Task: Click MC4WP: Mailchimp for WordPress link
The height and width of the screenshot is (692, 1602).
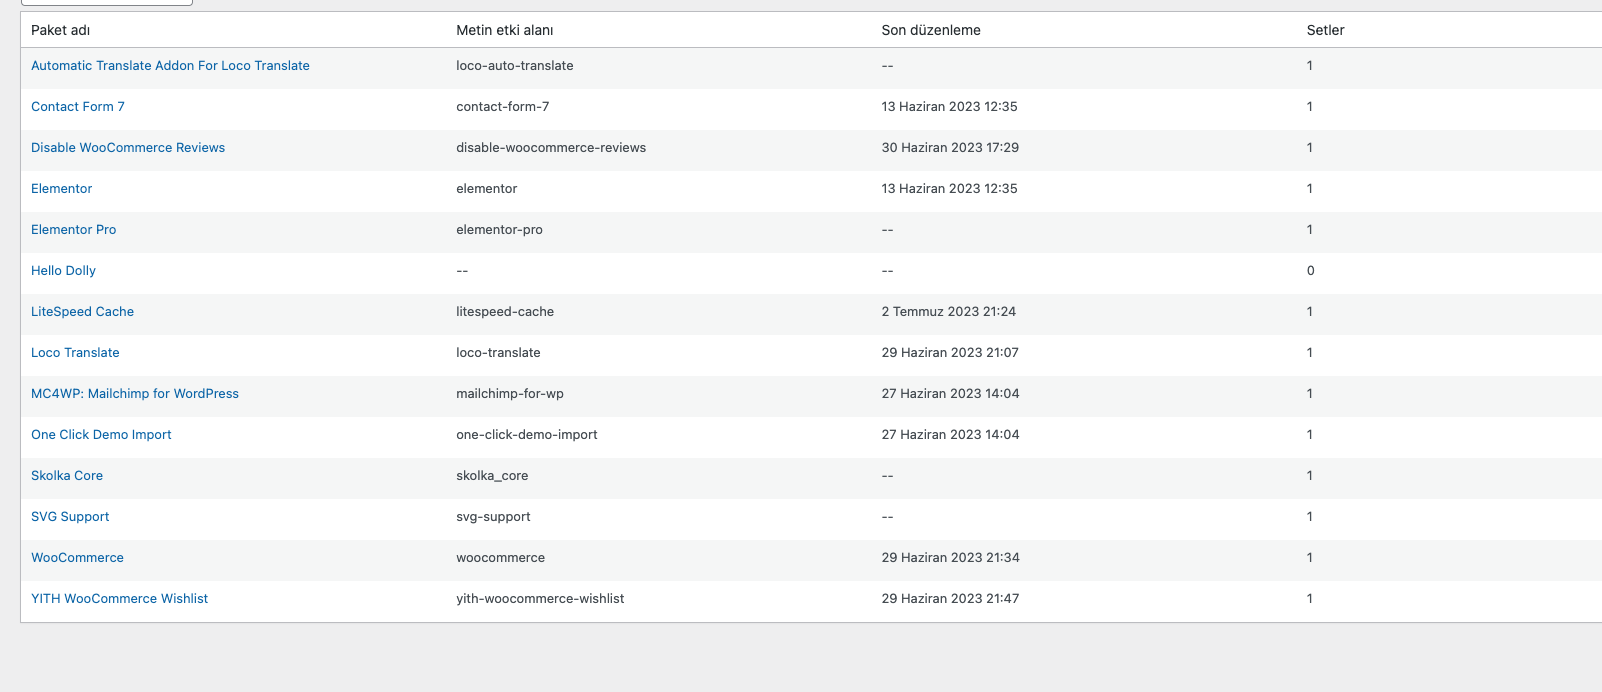Action: (x=135, y=394)
